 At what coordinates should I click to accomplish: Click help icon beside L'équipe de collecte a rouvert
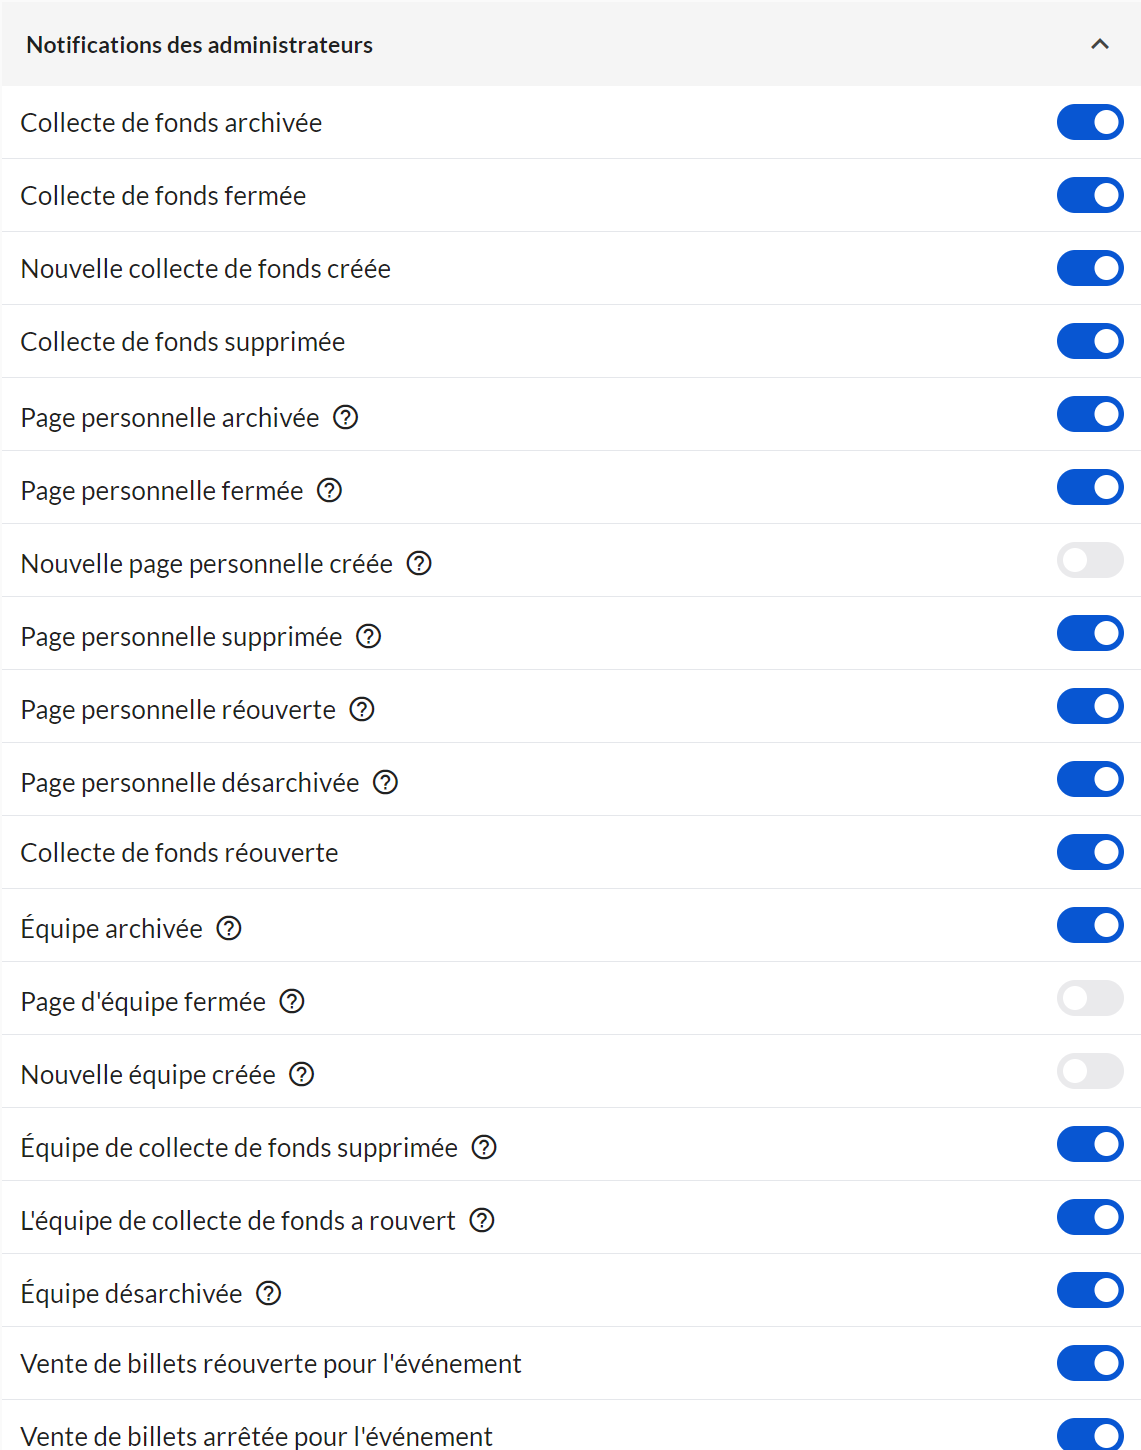pos(482,1220)
